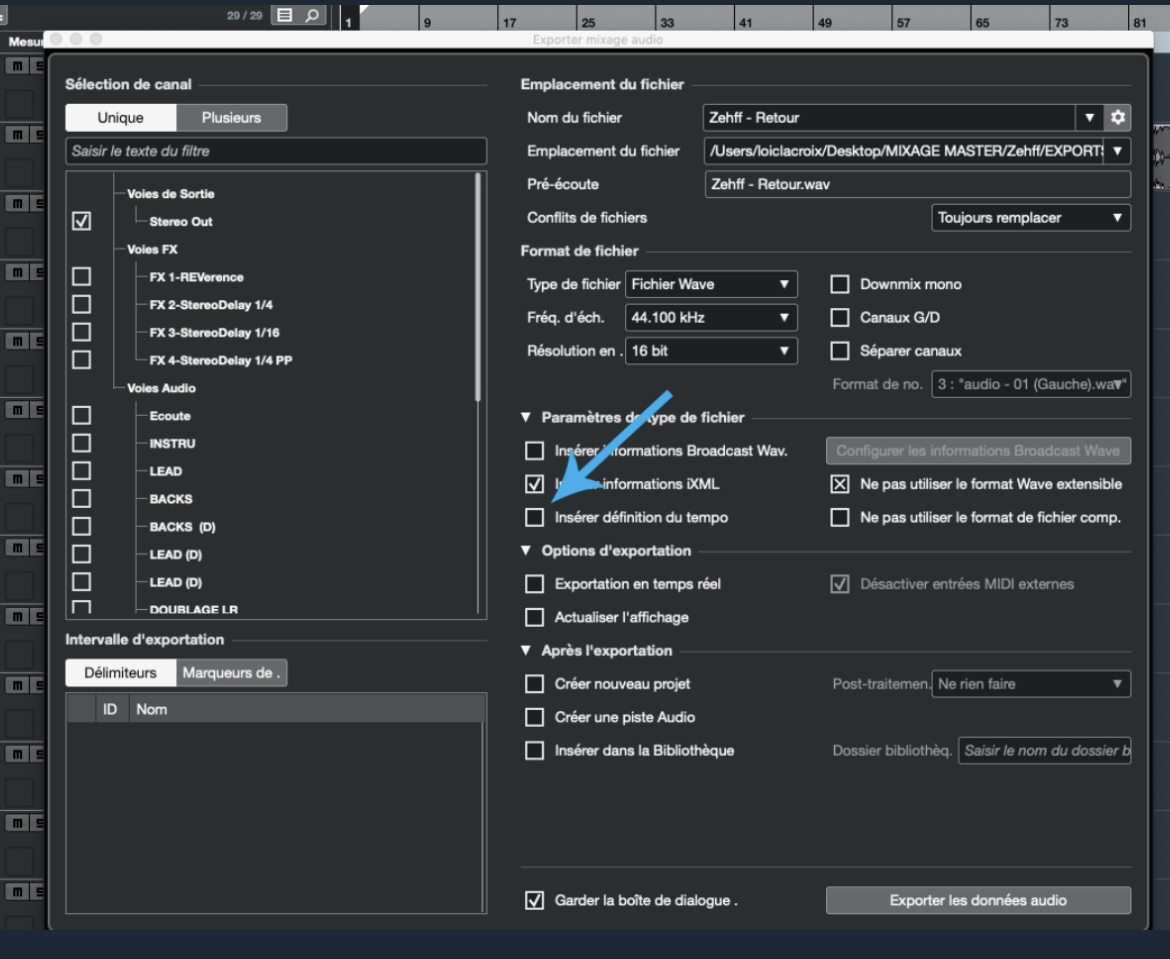Open the file location path dropdown arrow

point(1117,151)
